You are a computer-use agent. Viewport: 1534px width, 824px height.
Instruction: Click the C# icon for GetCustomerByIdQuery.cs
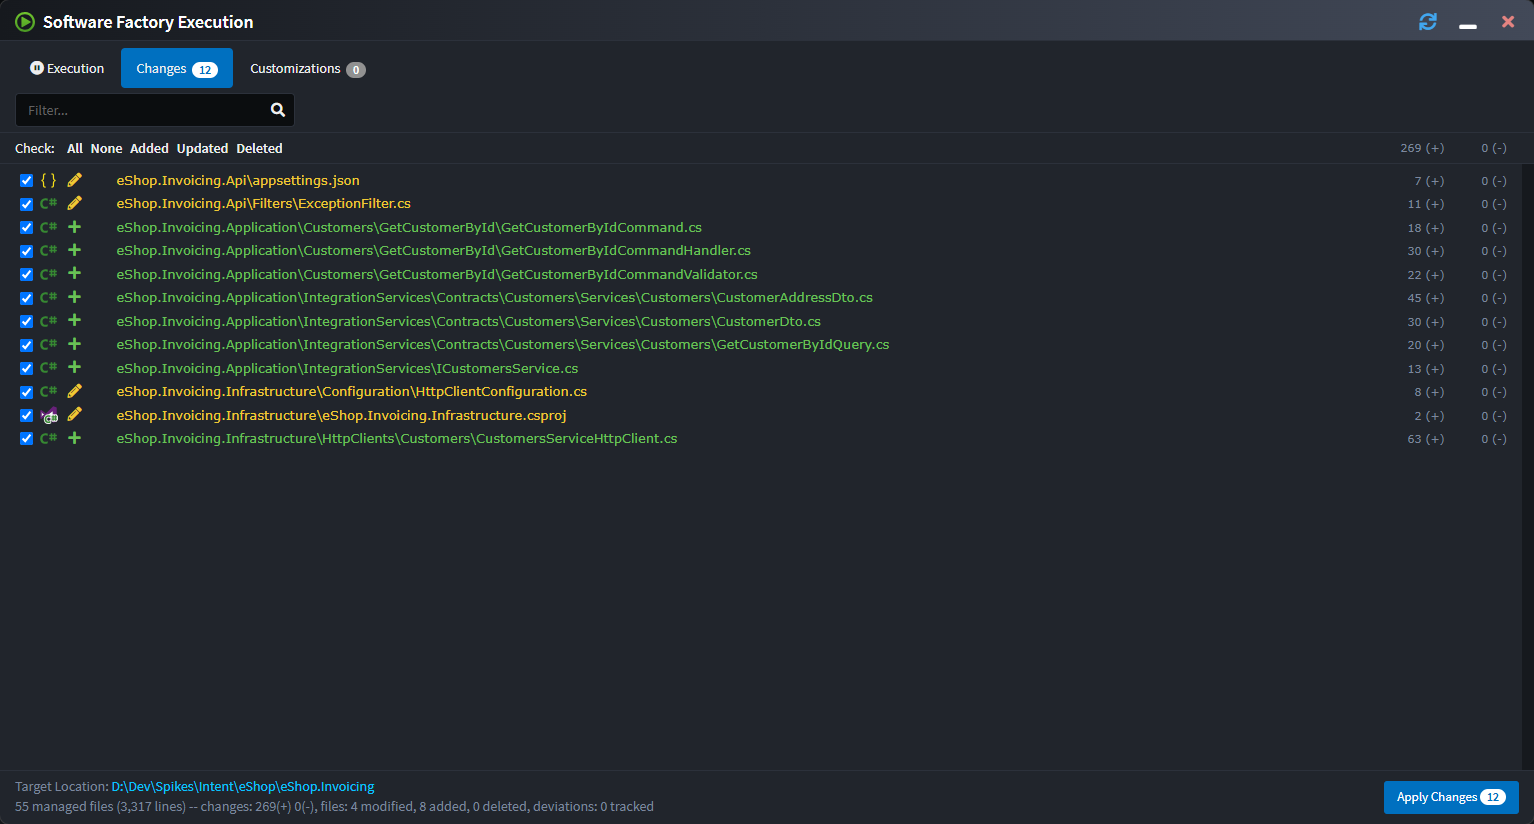[x=48, y=345]
